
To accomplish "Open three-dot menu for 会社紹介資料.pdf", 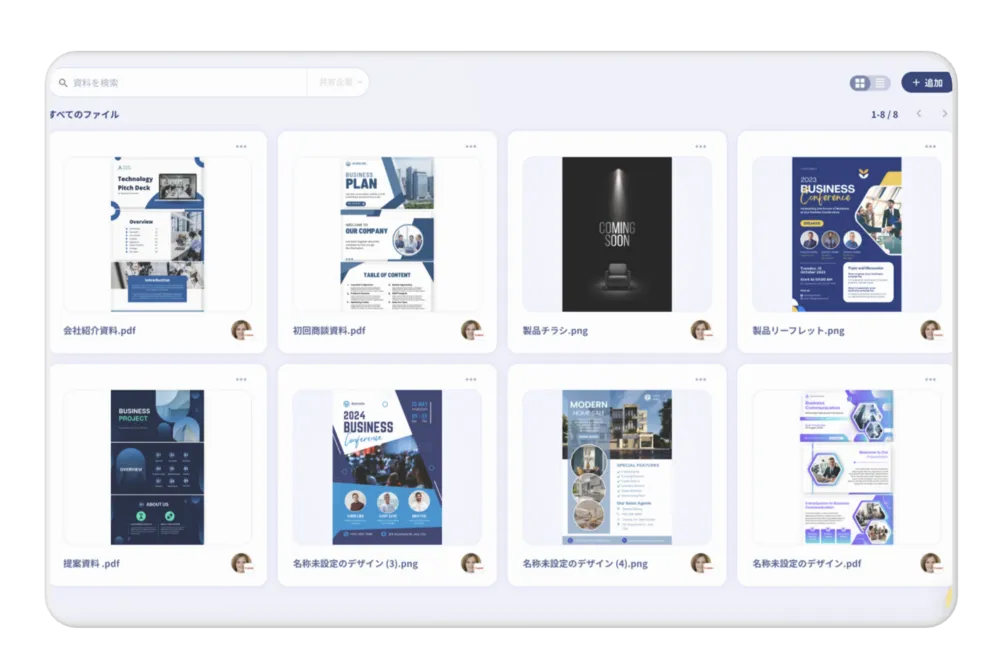I will 241,146.
